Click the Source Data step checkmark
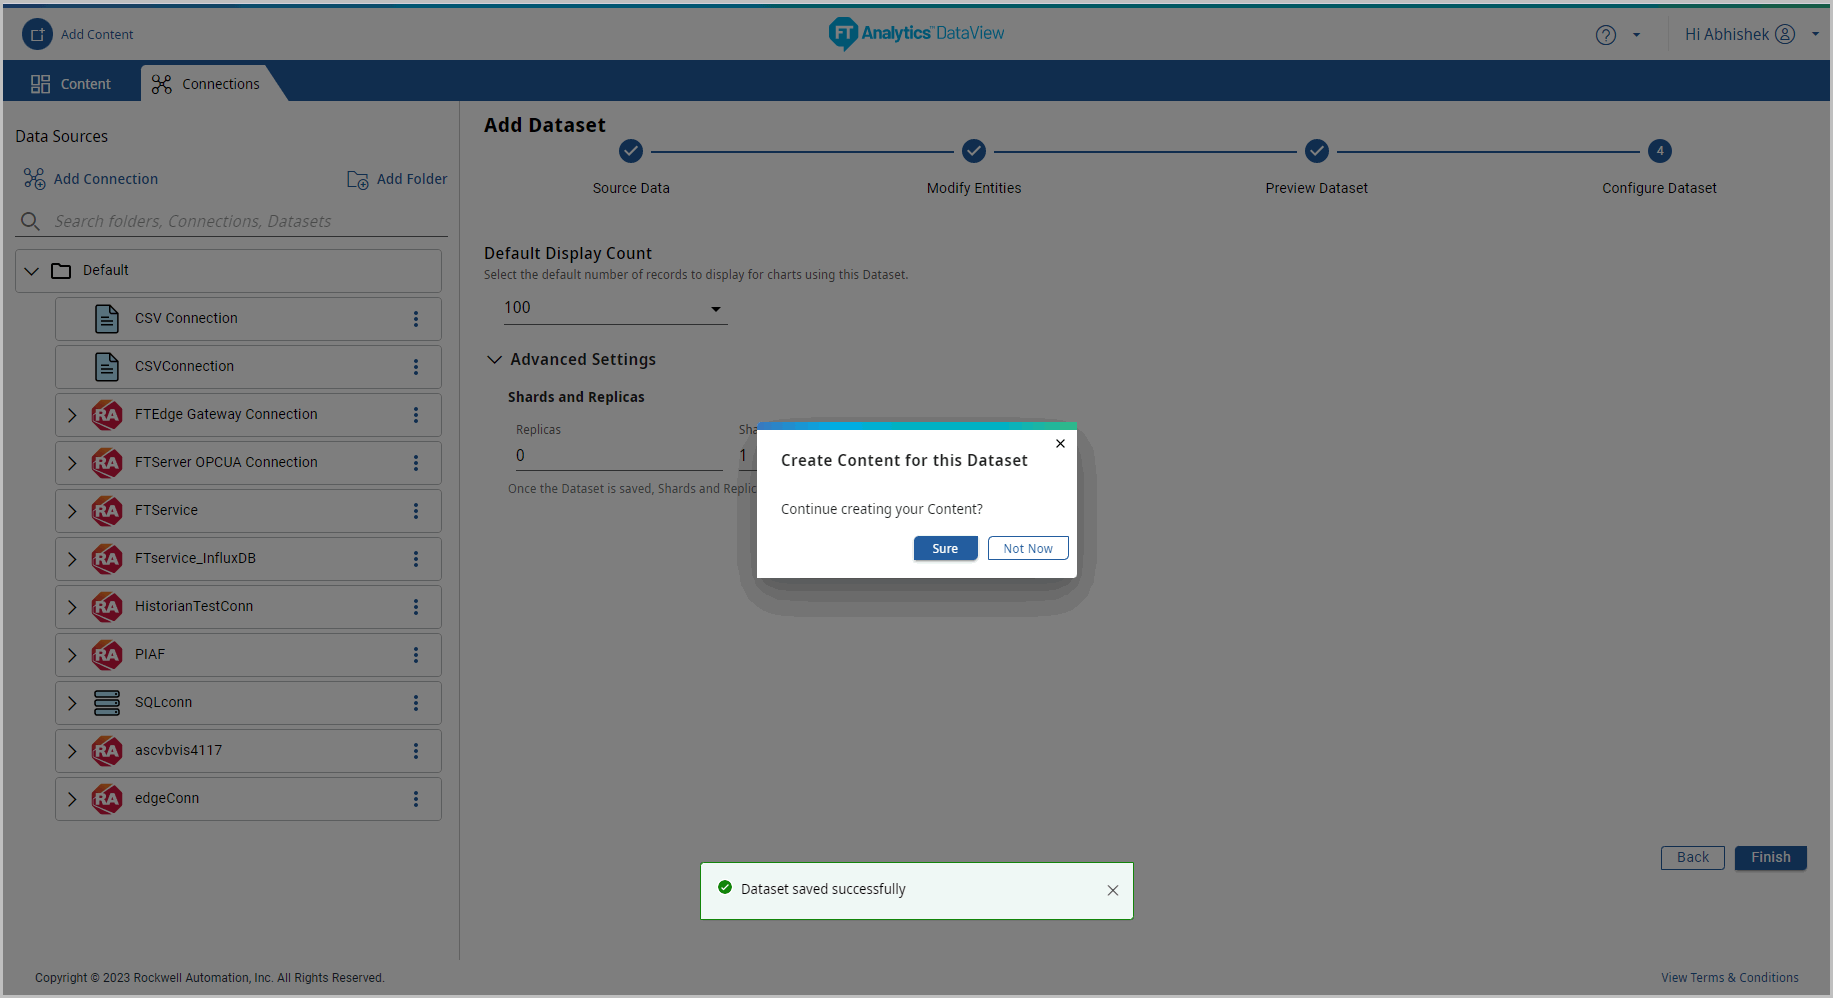Screen dimensions: 1833x998 point(631,151)
